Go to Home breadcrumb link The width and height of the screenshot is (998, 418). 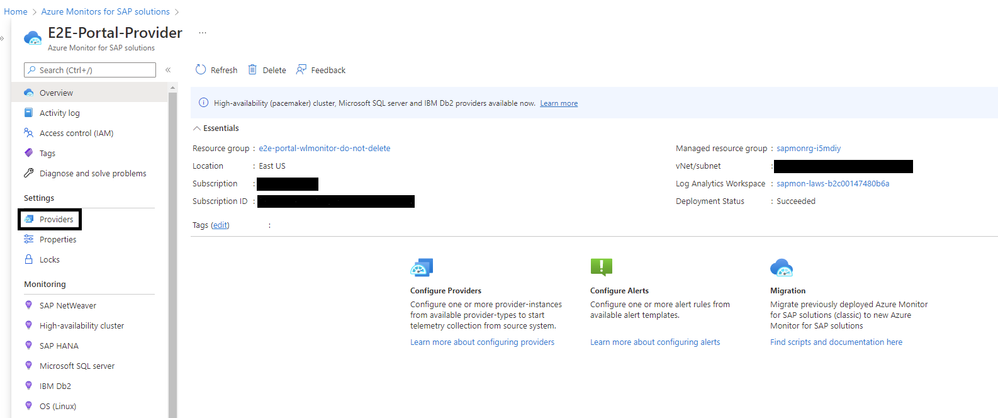tap(16, 11)
